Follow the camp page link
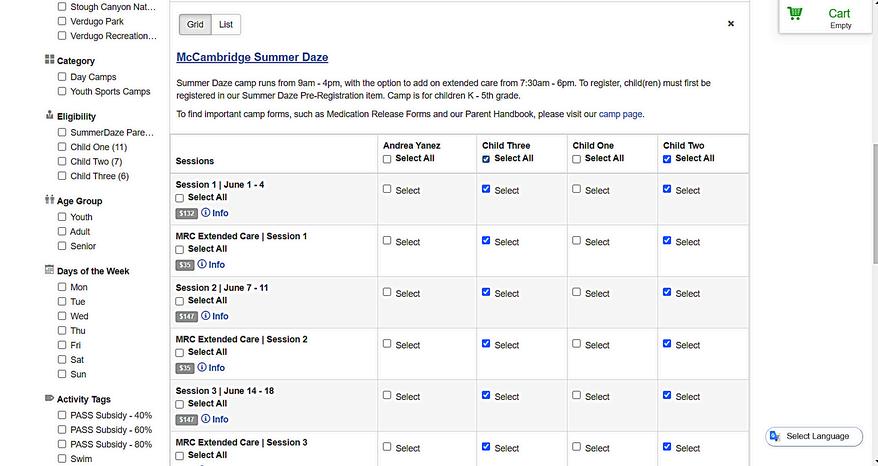Image resolution: width=878 pixels, height=466 pixels. coord(620,114)
